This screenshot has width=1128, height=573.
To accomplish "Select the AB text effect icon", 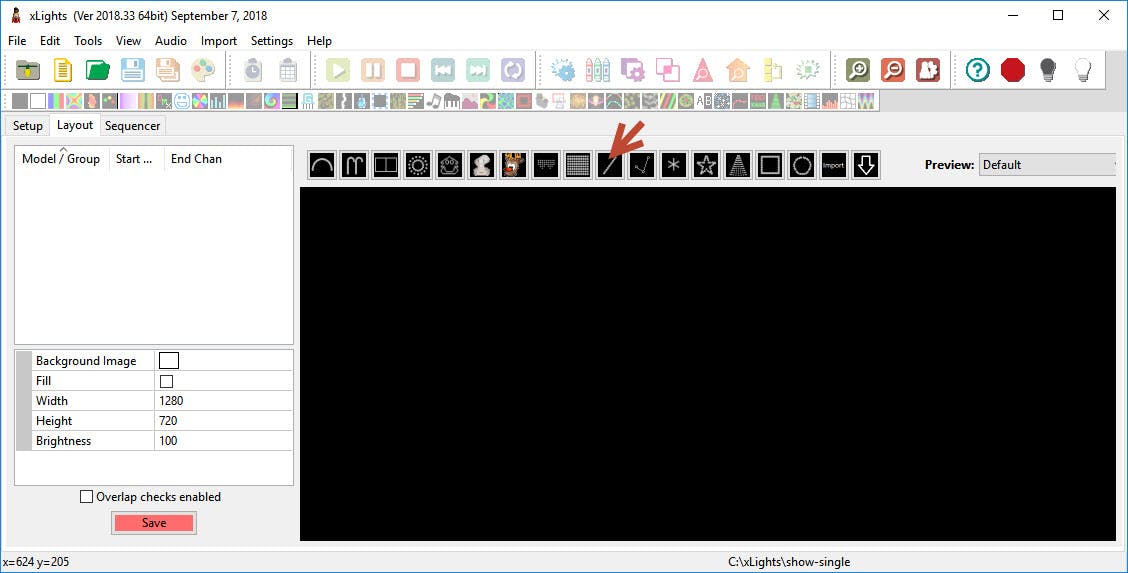I will [704, 101].
